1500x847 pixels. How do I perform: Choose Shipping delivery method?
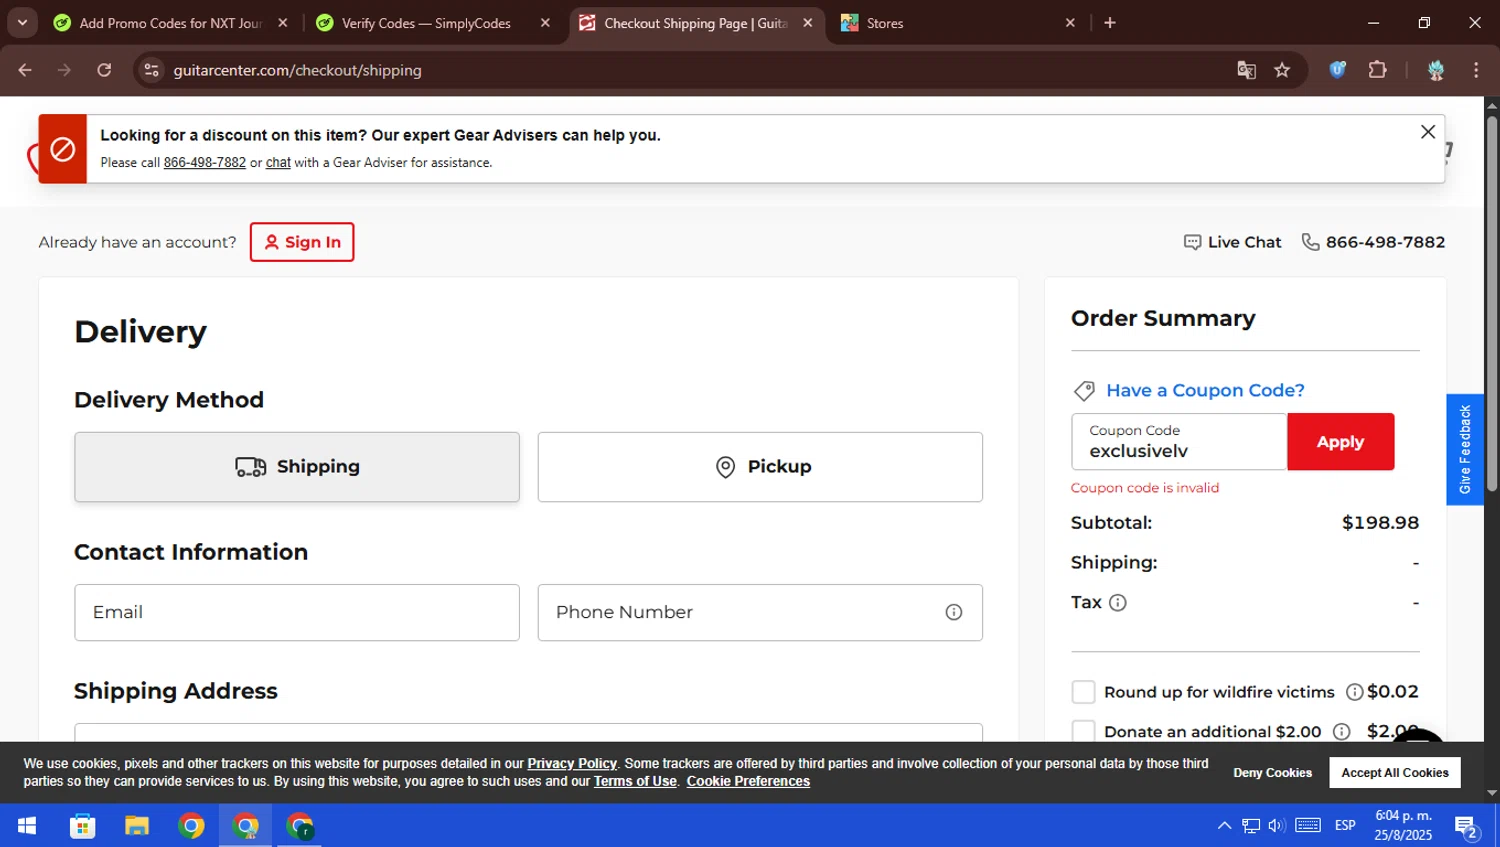click(297, 467)
